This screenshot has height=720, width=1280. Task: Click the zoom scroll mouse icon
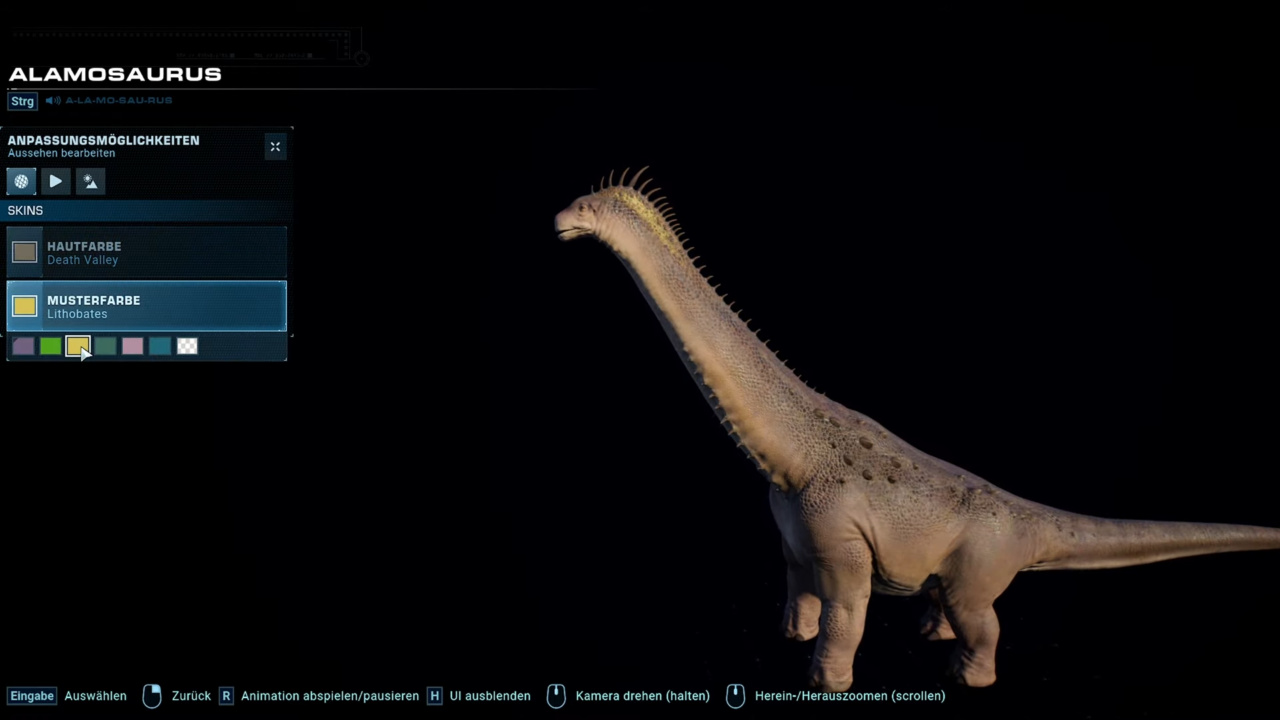(735, 696)
